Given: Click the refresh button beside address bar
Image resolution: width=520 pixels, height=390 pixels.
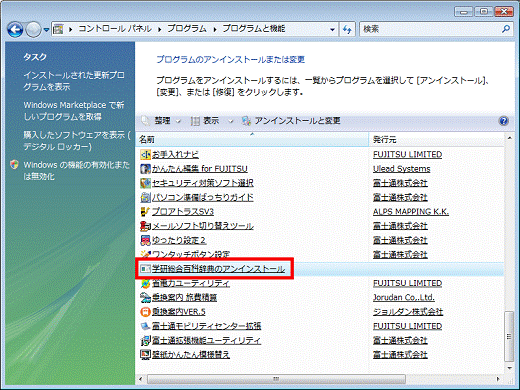Looking at the screenshot, I should [x=347, y=29].
